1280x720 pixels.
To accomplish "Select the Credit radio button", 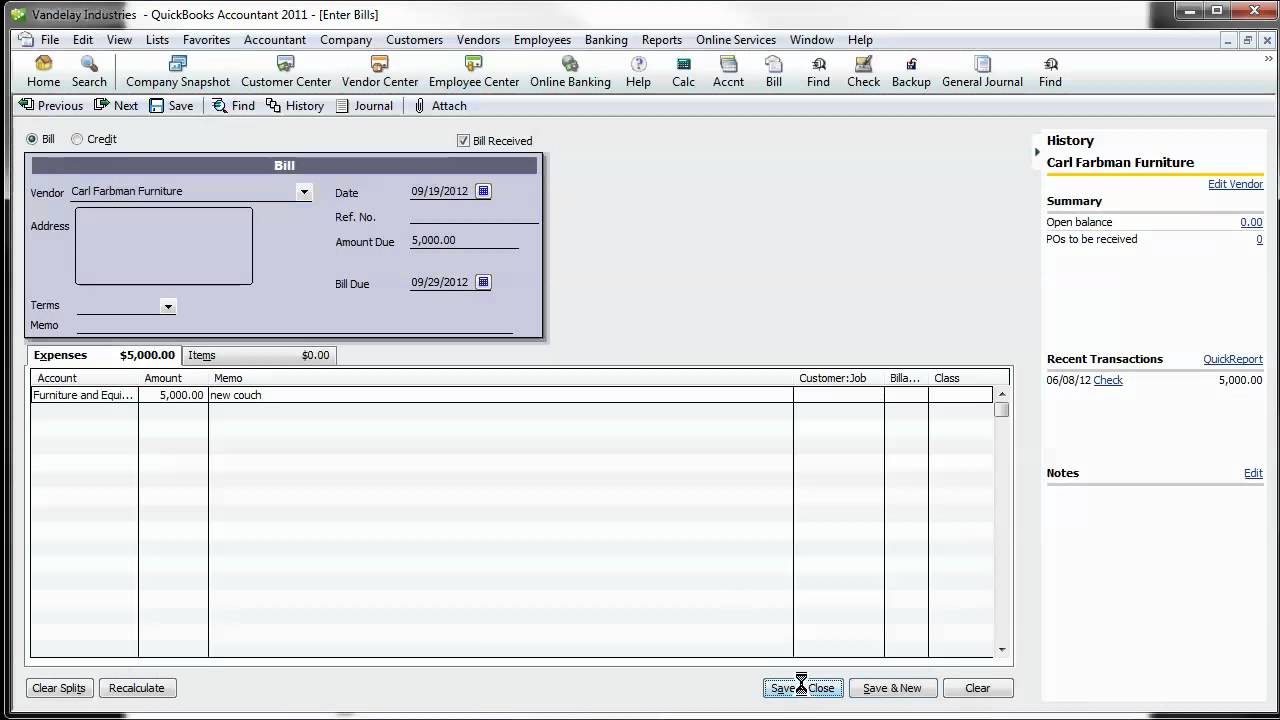I will point(77,139).
